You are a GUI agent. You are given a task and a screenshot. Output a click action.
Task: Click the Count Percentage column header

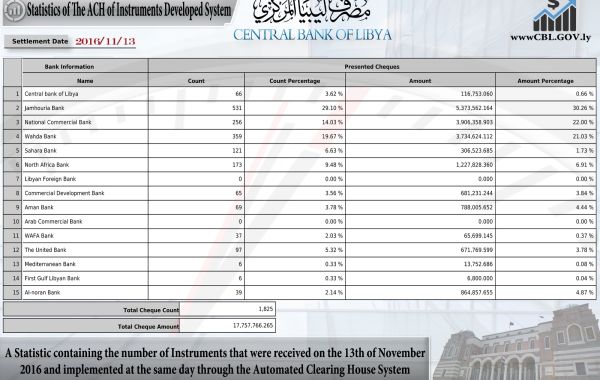[x=295, y=81]
